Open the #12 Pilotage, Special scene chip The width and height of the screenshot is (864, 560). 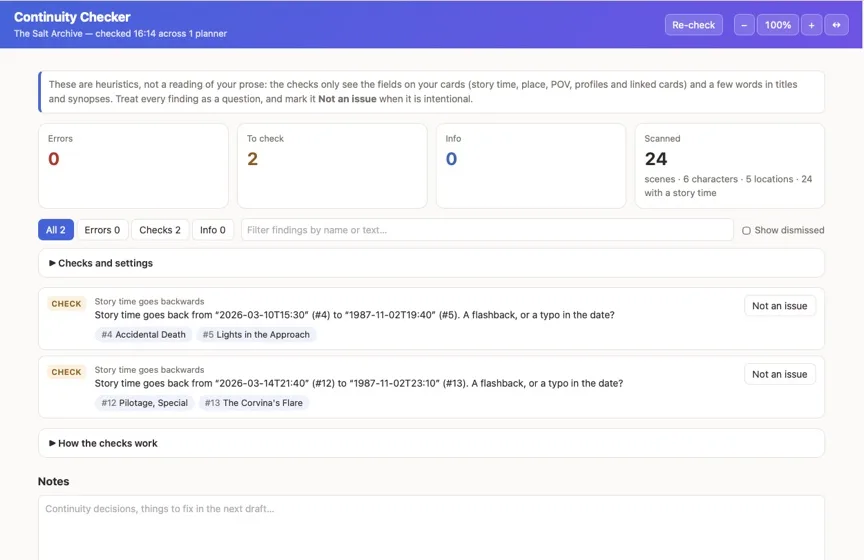(x=144, y=403)
